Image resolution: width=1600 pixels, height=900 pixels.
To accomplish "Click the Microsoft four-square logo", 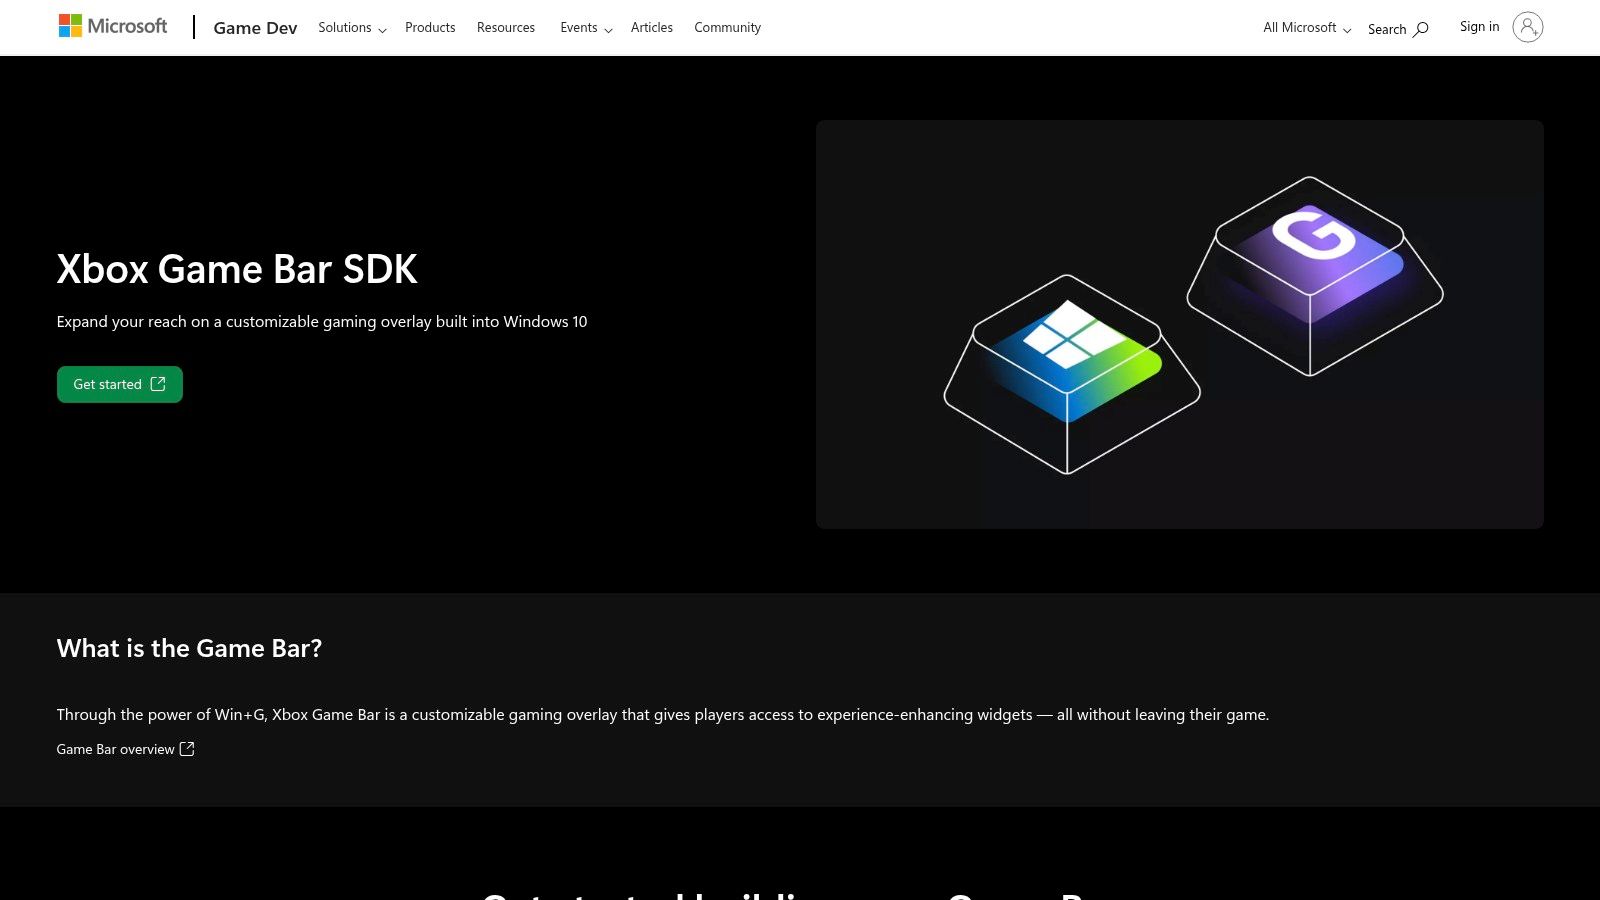I will tap(70, 26).
